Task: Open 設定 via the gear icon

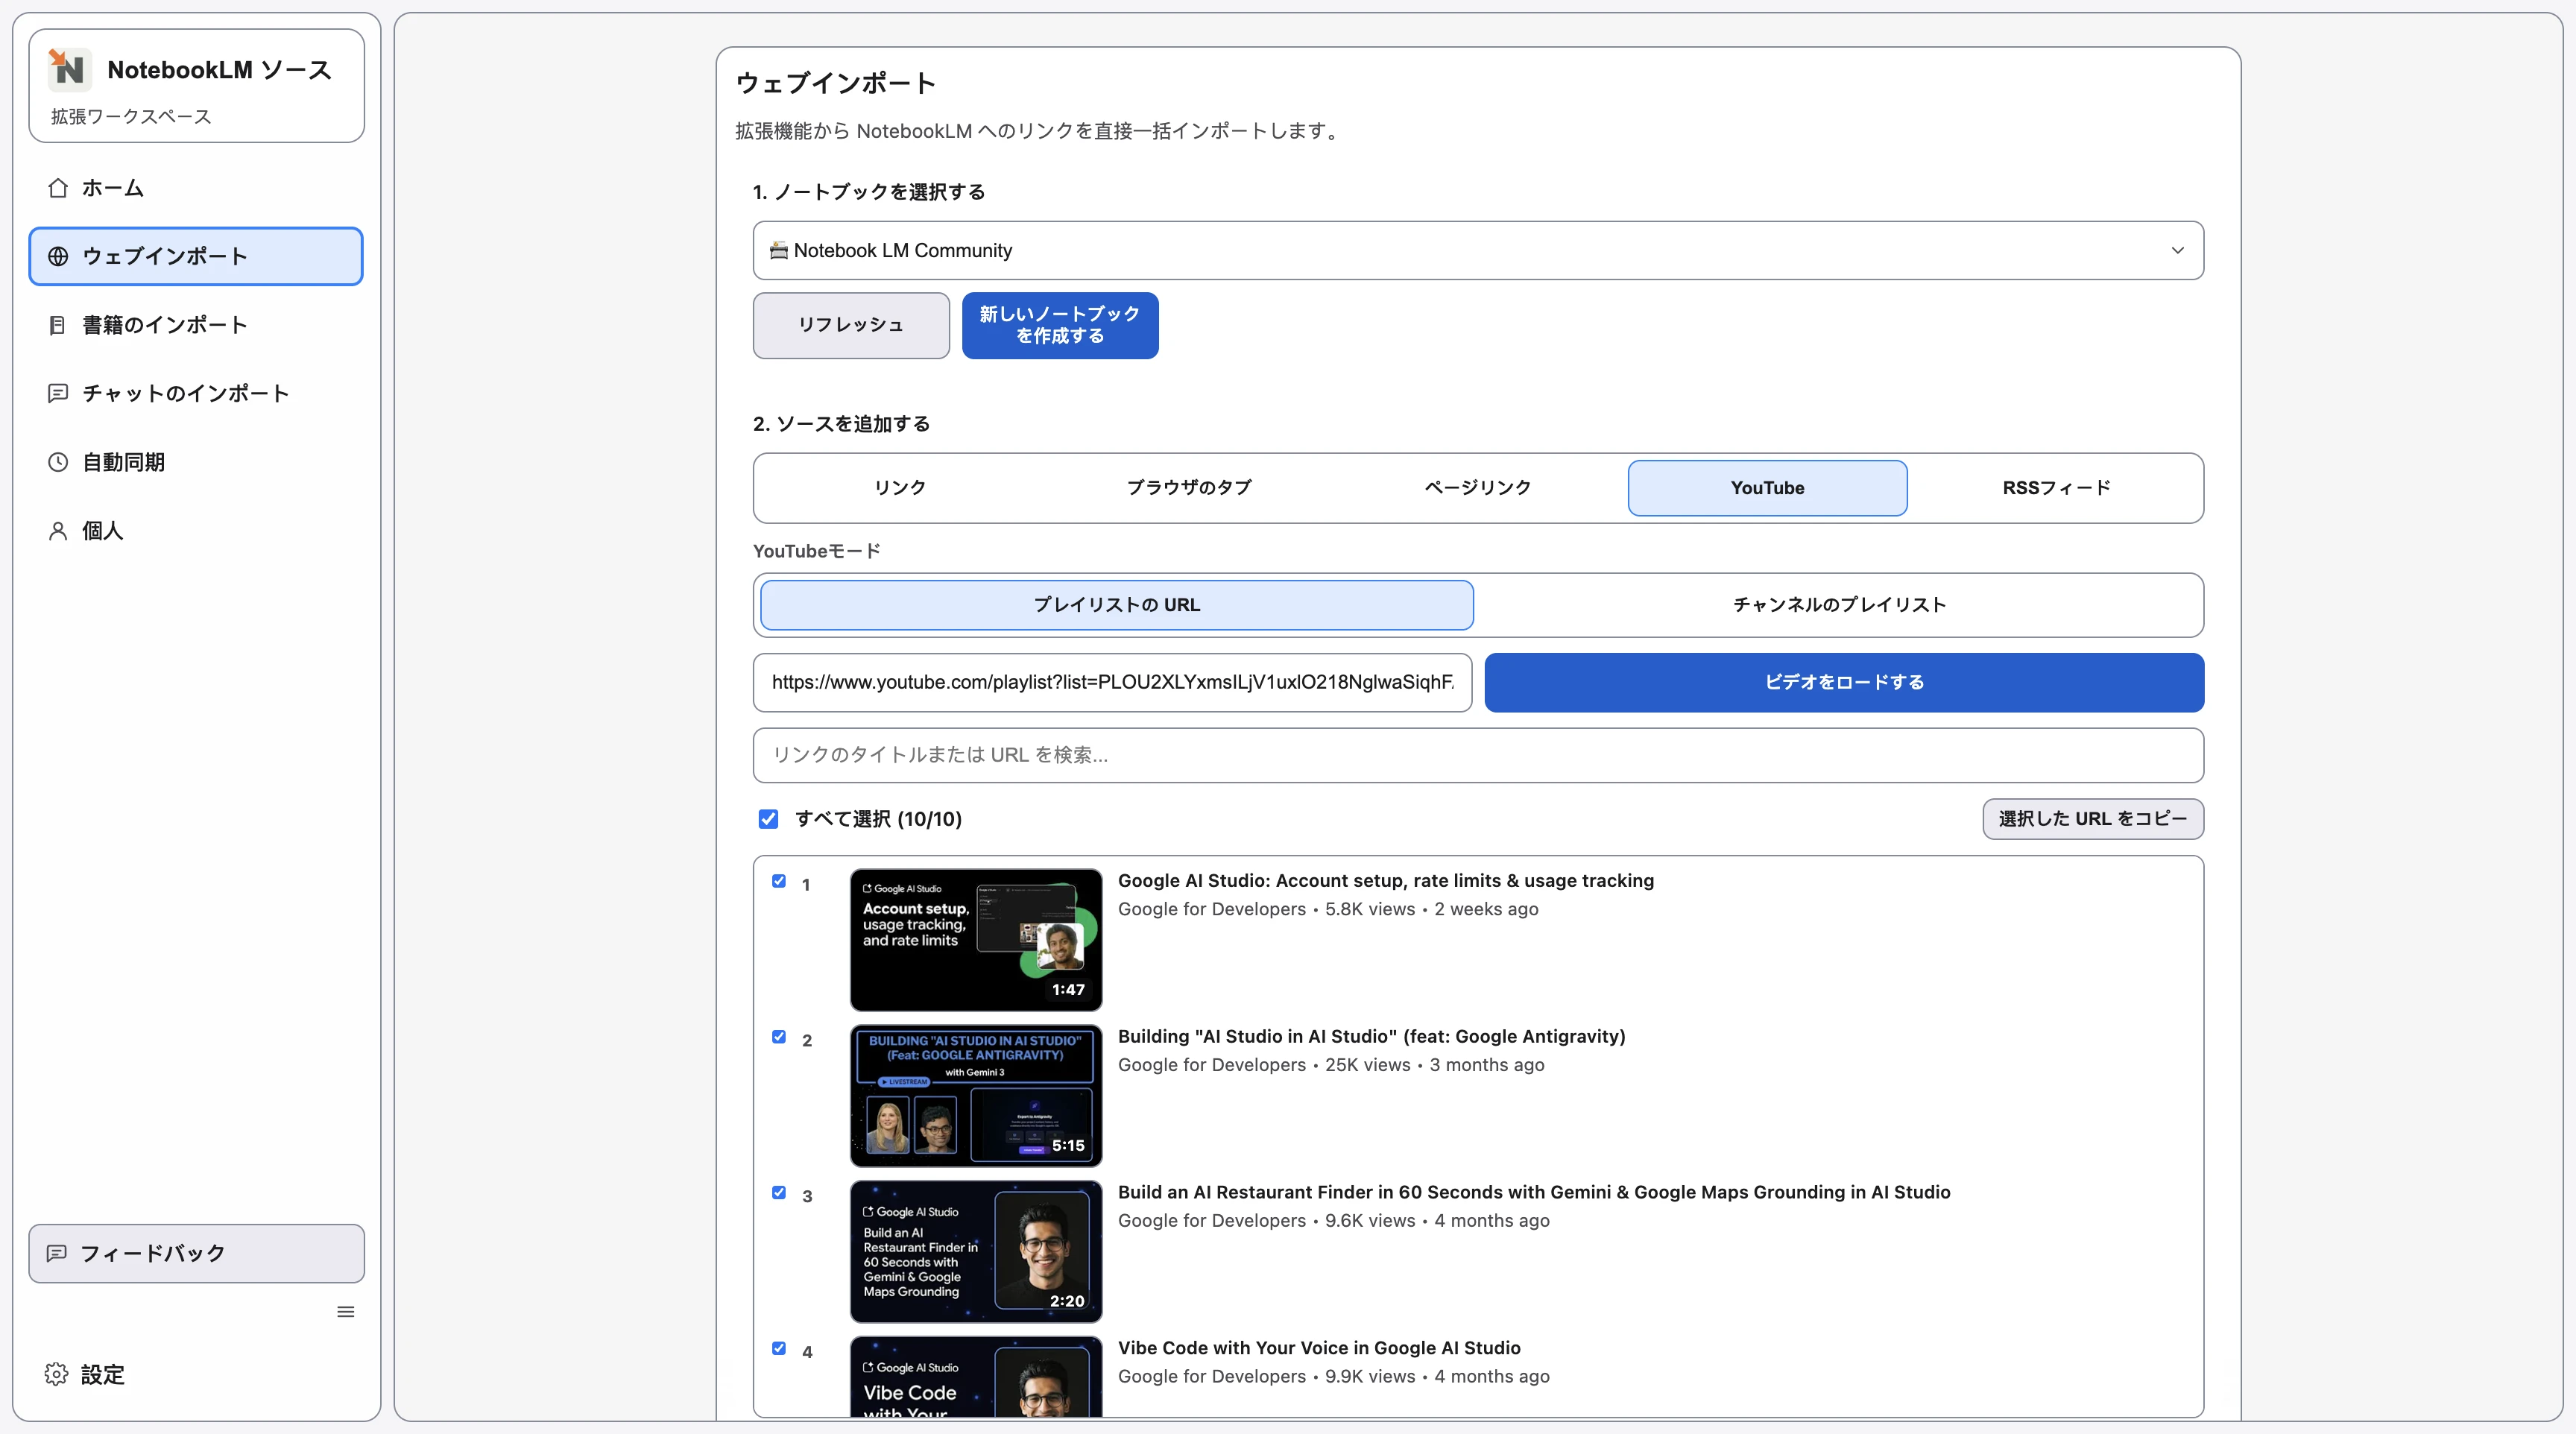Action: [56, 1374]
